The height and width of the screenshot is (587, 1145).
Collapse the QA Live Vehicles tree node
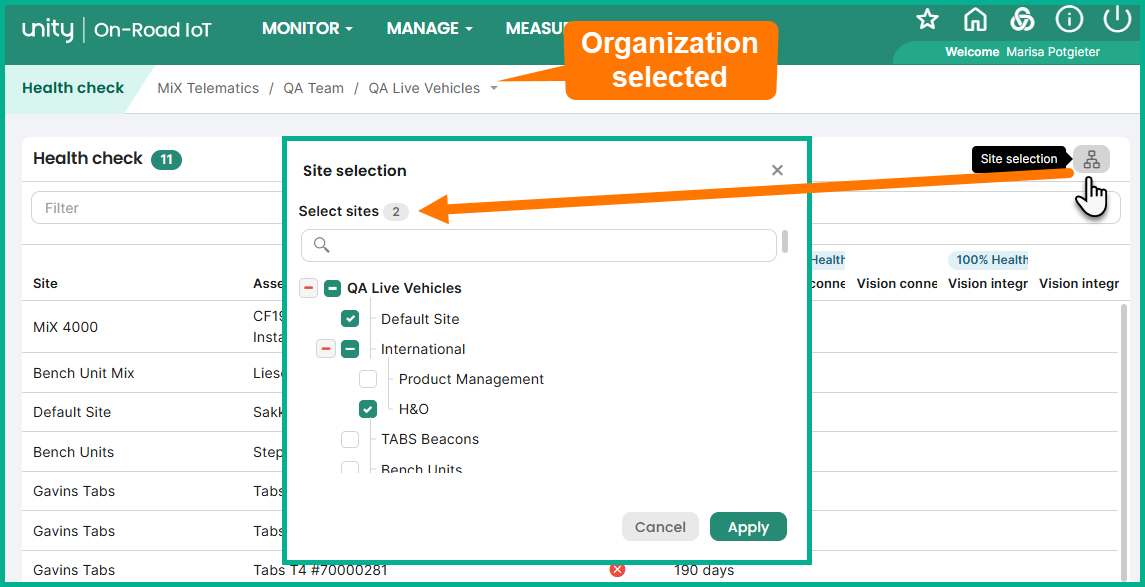(x=308, y=288)
